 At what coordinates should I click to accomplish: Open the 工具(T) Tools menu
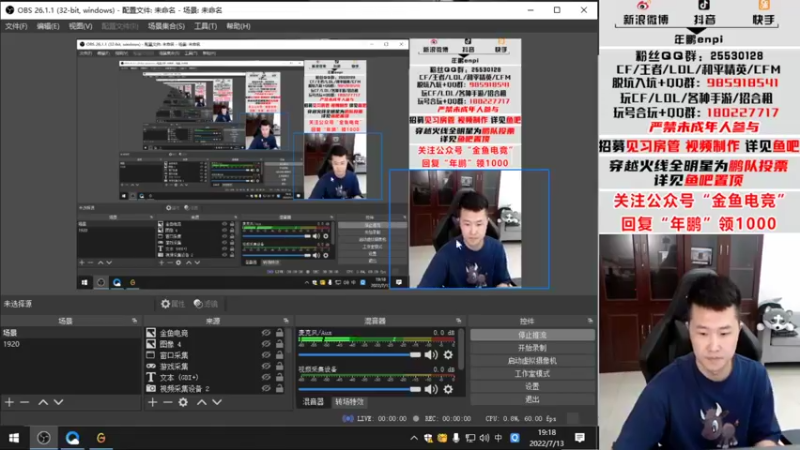point(205,26)
